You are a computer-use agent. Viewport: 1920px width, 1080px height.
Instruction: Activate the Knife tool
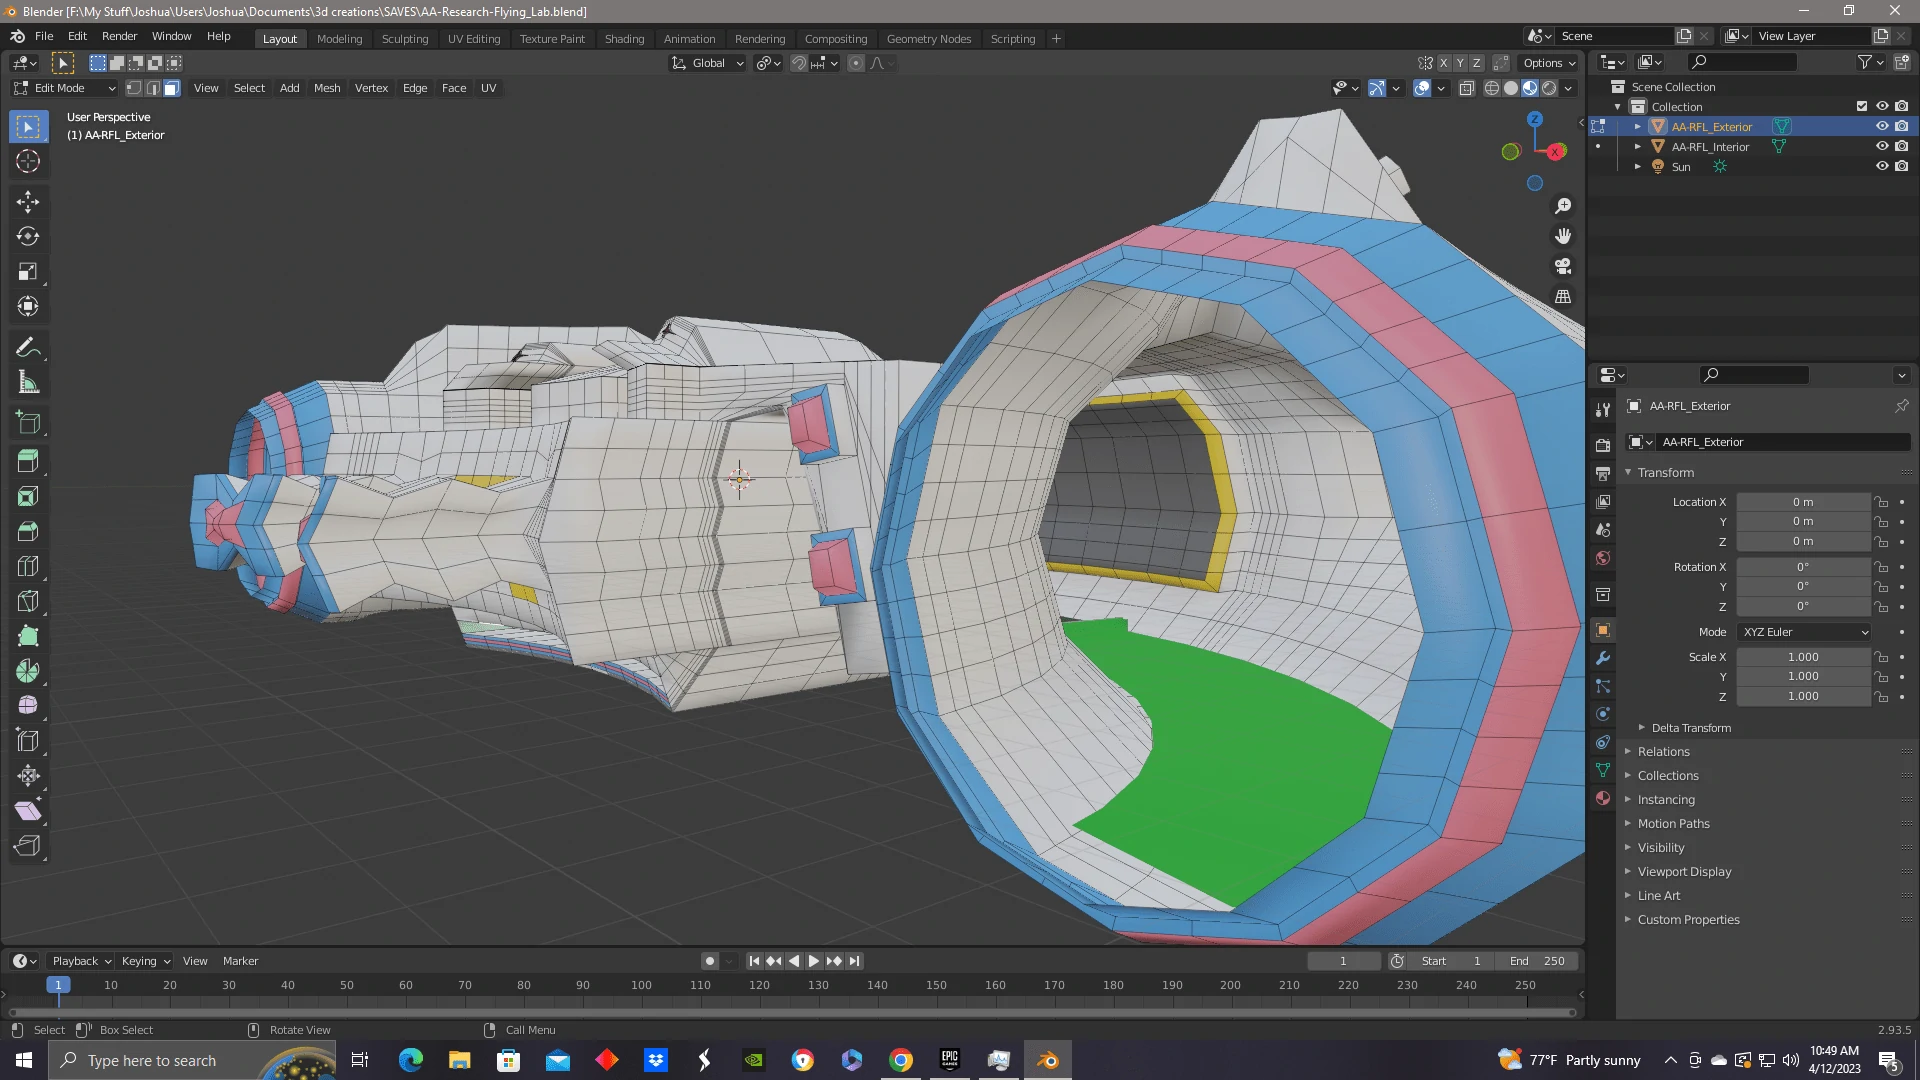click(28, 601)
